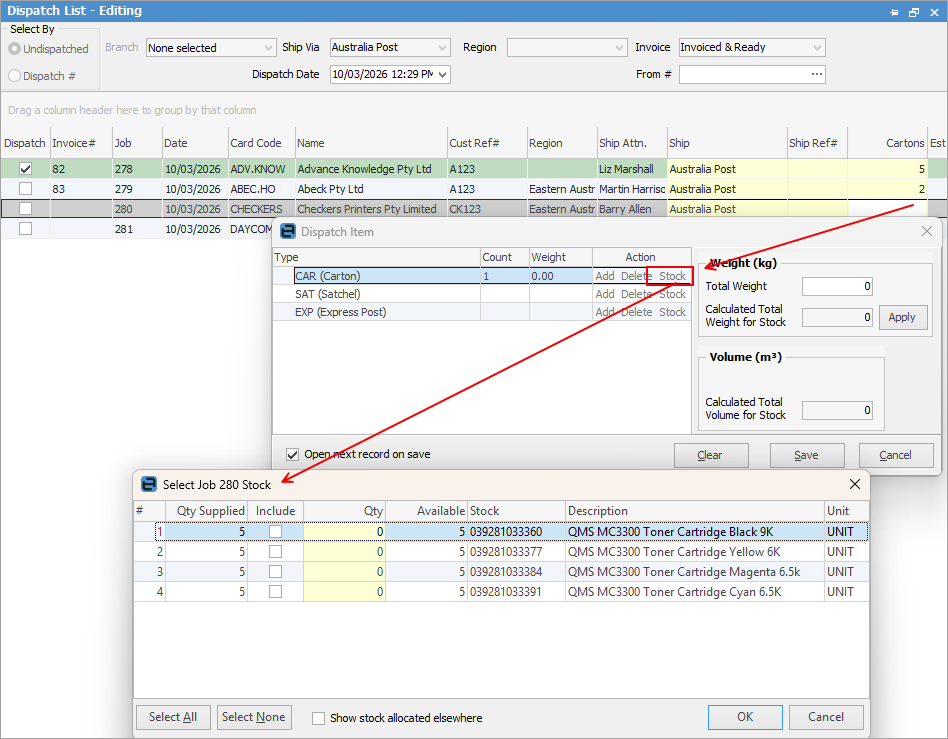948x739 pixels.
Task: Open the Invoice status dropdown
Action: 817,47
